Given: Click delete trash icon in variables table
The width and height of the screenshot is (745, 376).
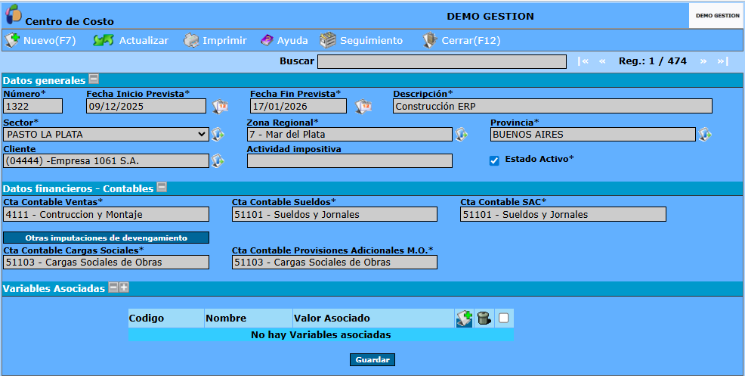Looking at the screenshot, I should point(484,318).
